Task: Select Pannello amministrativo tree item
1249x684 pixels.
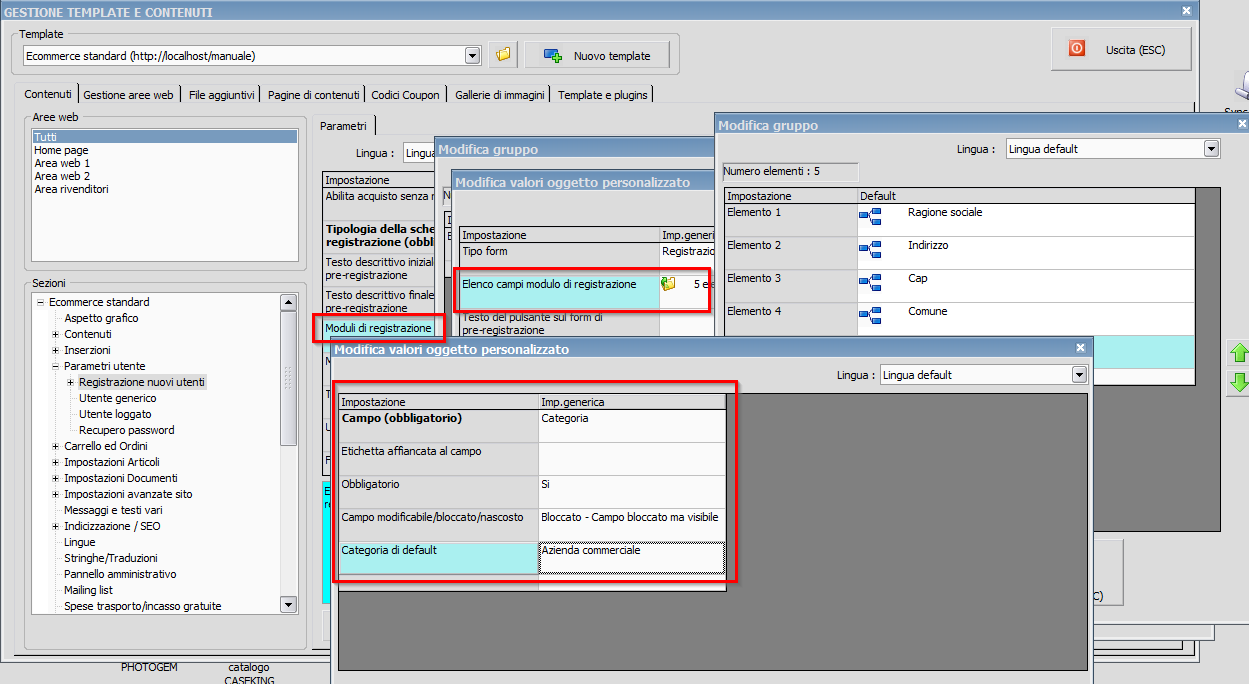Action: (120, 574)
